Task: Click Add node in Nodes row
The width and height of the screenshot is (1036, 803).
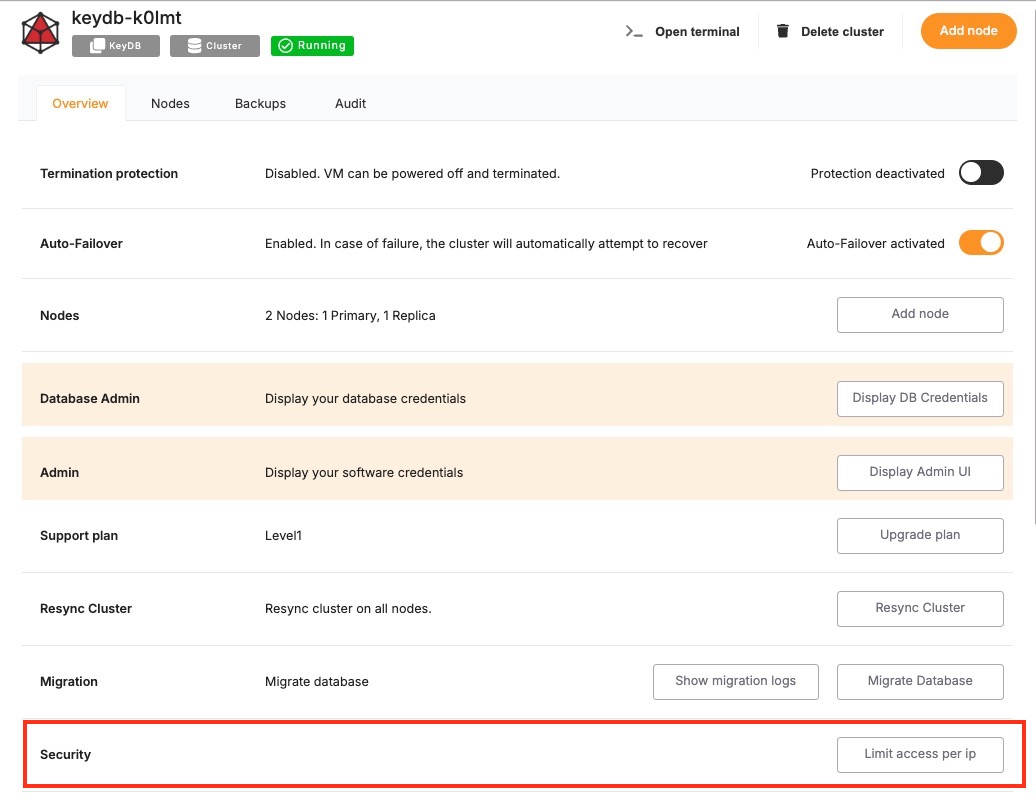Action: coord(919,314)
